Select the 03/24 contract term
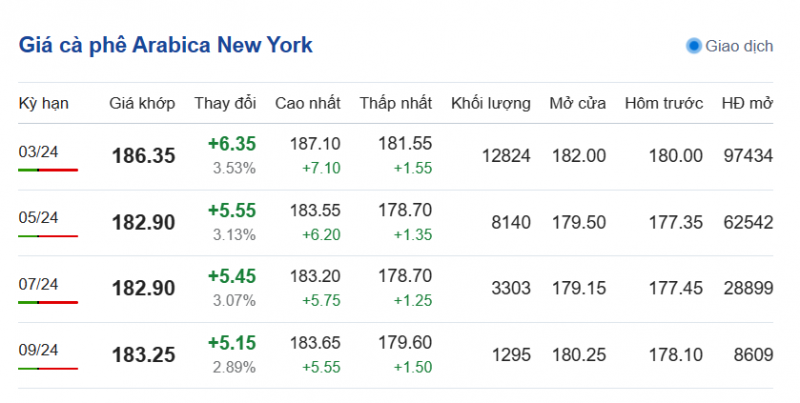 [39, 151]
